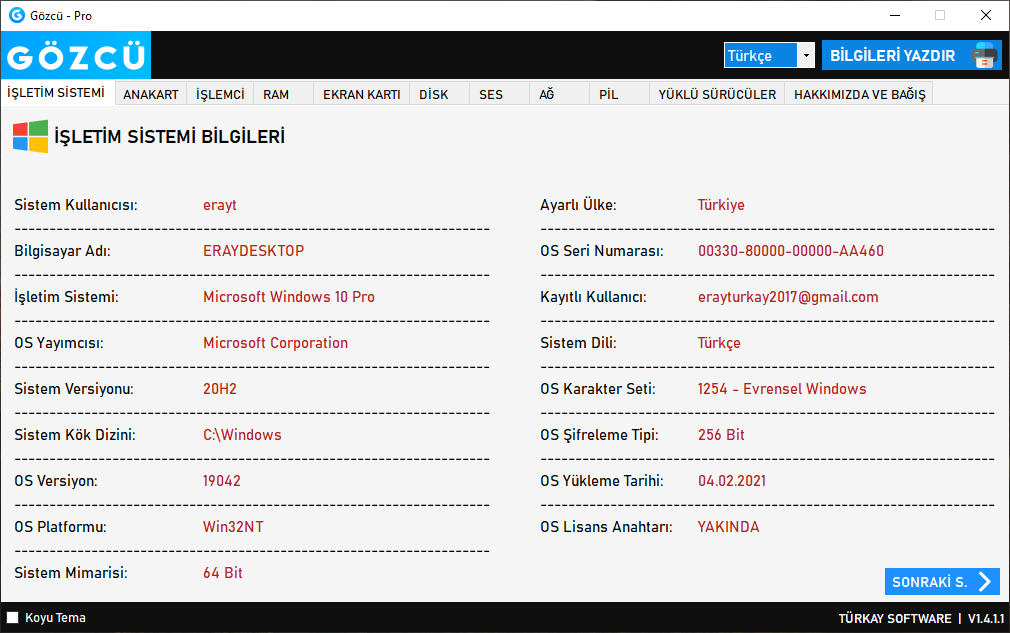Open the EKRAN KARTI tab
Image resolution: width=1010 pixels, height=633 pixels.
pos(361,94)
